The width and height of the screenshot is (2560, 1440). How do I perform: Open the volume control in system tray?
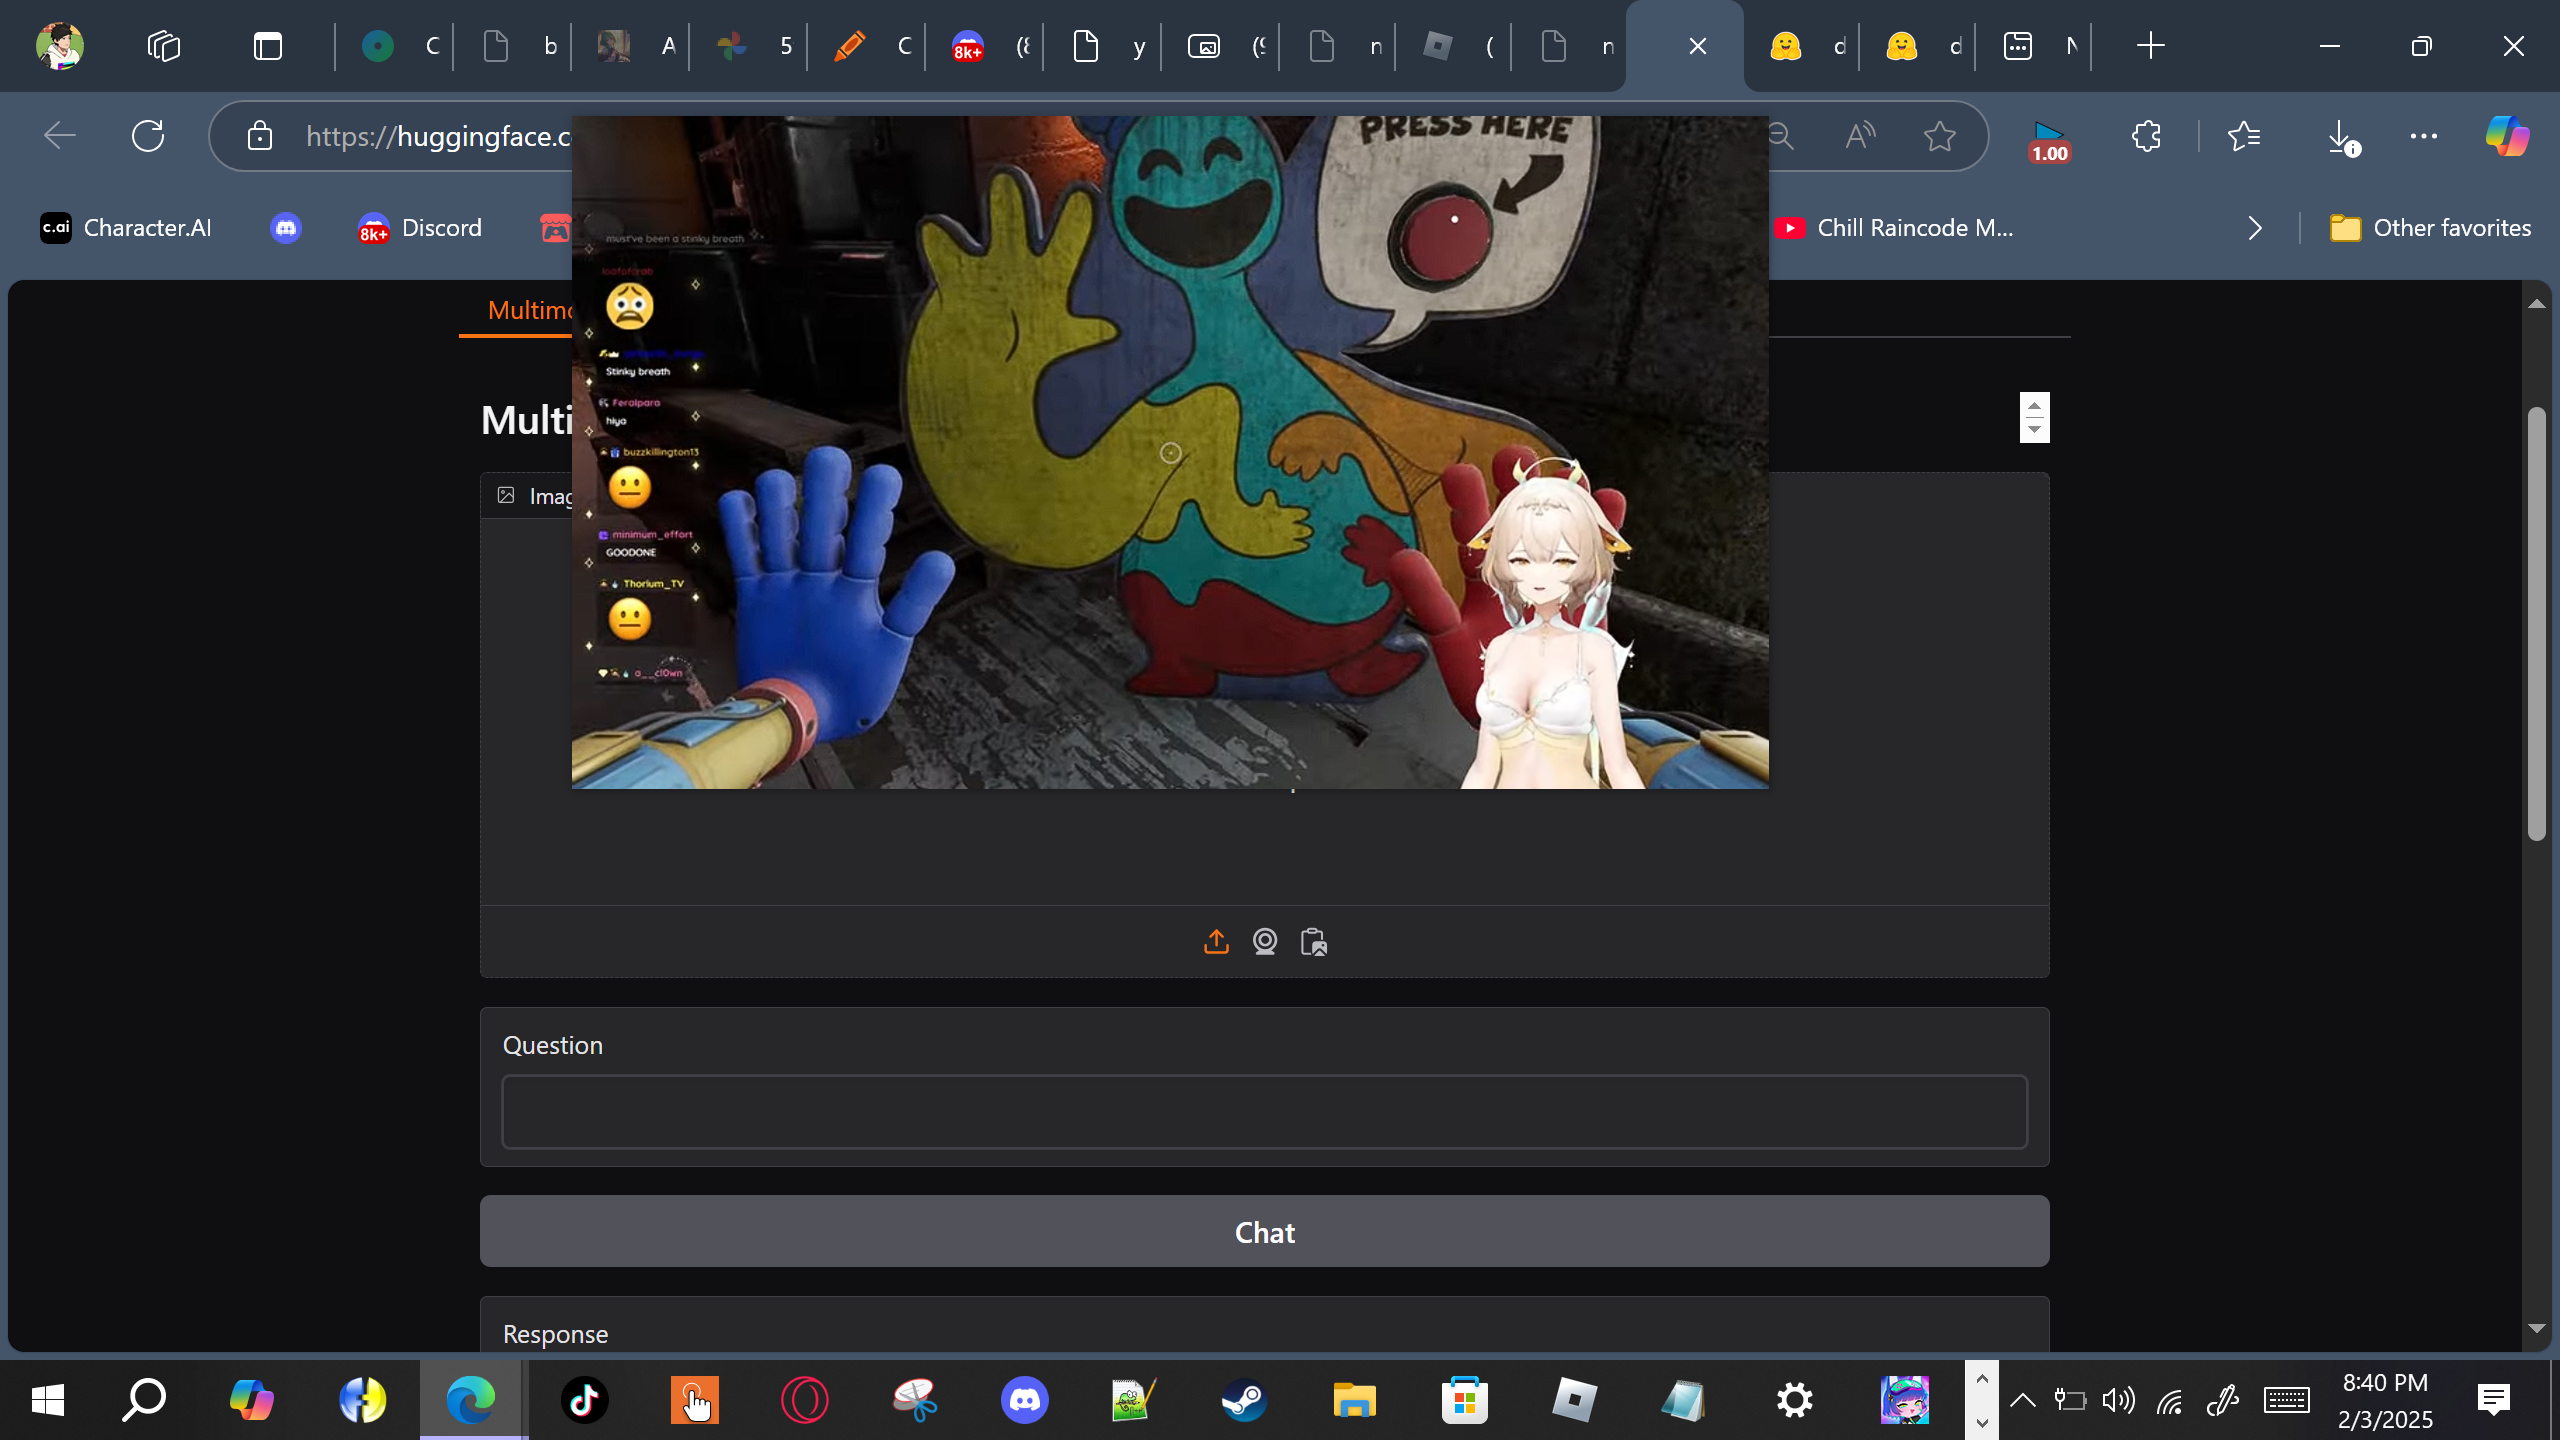click(2118, 1400)
